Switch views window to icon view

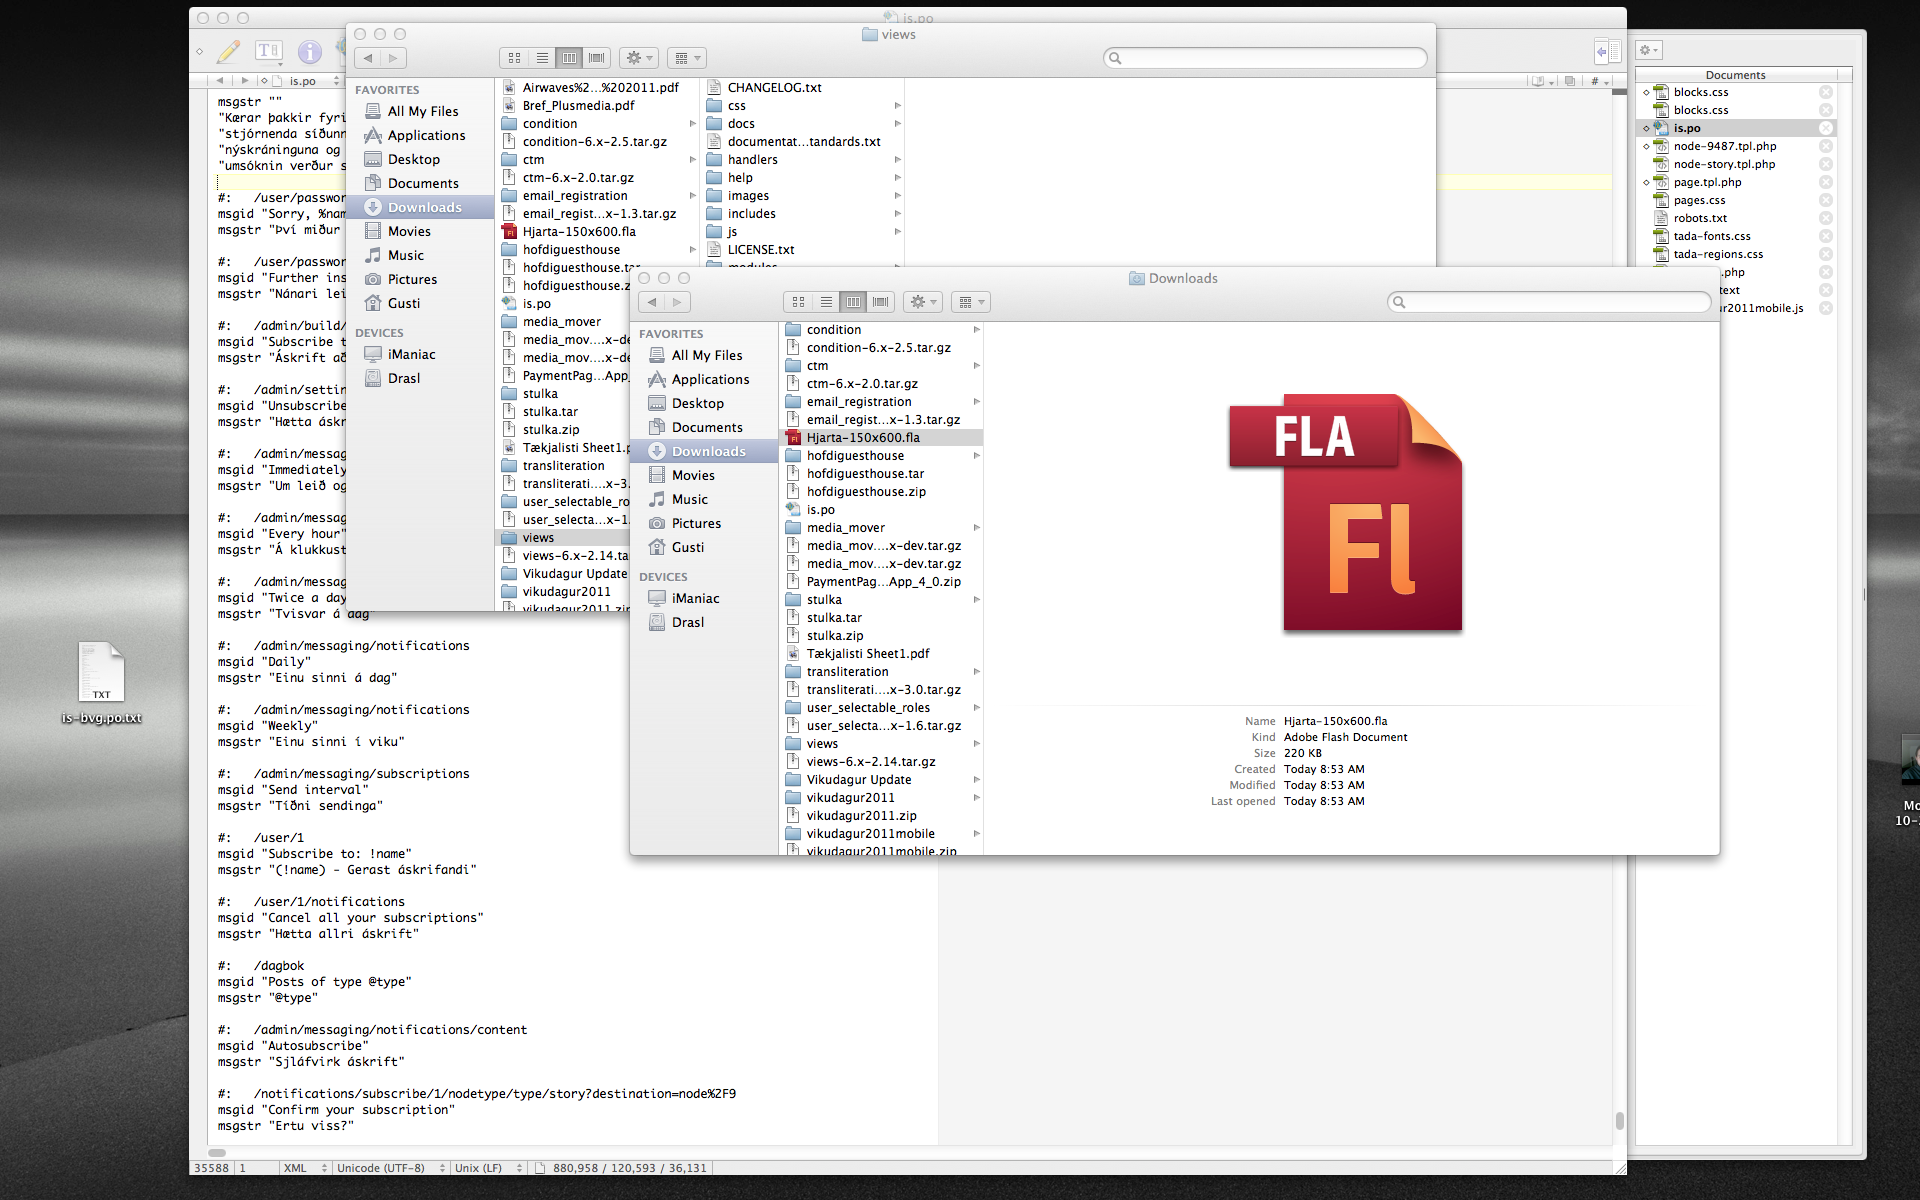pos(514,58)
